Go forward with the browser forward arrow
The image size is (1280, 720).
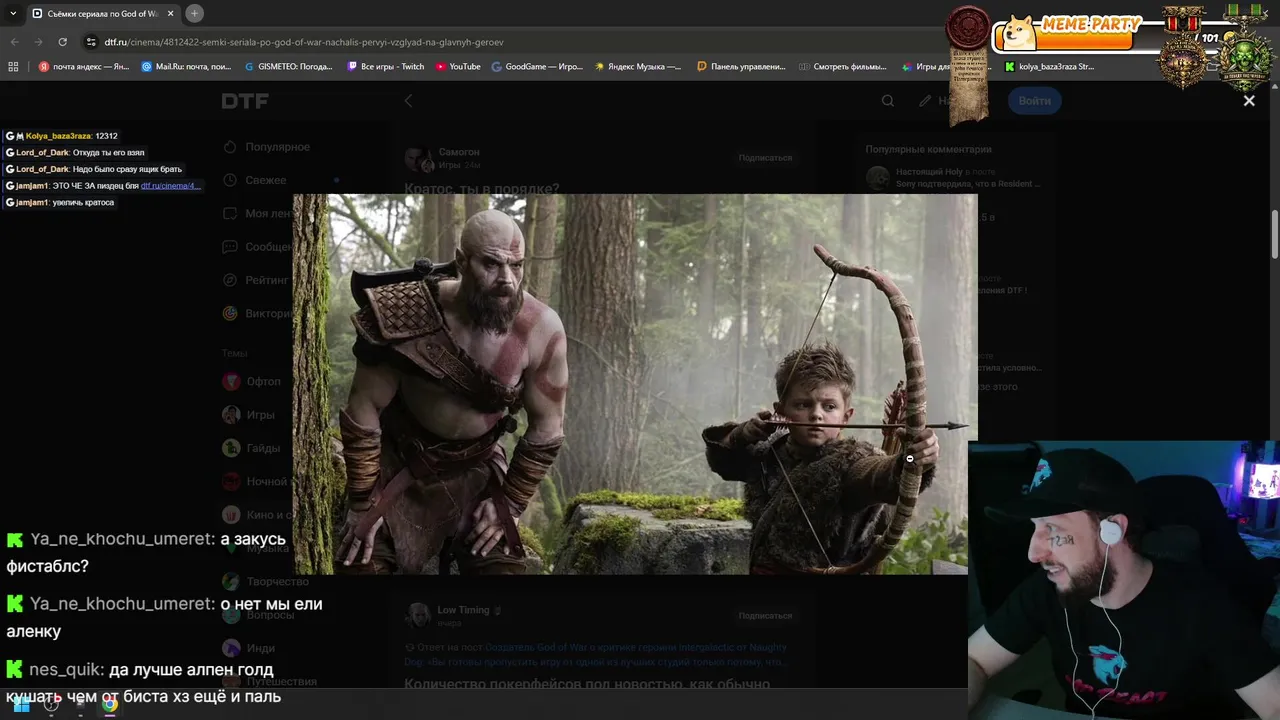click(x=38, y=42)
